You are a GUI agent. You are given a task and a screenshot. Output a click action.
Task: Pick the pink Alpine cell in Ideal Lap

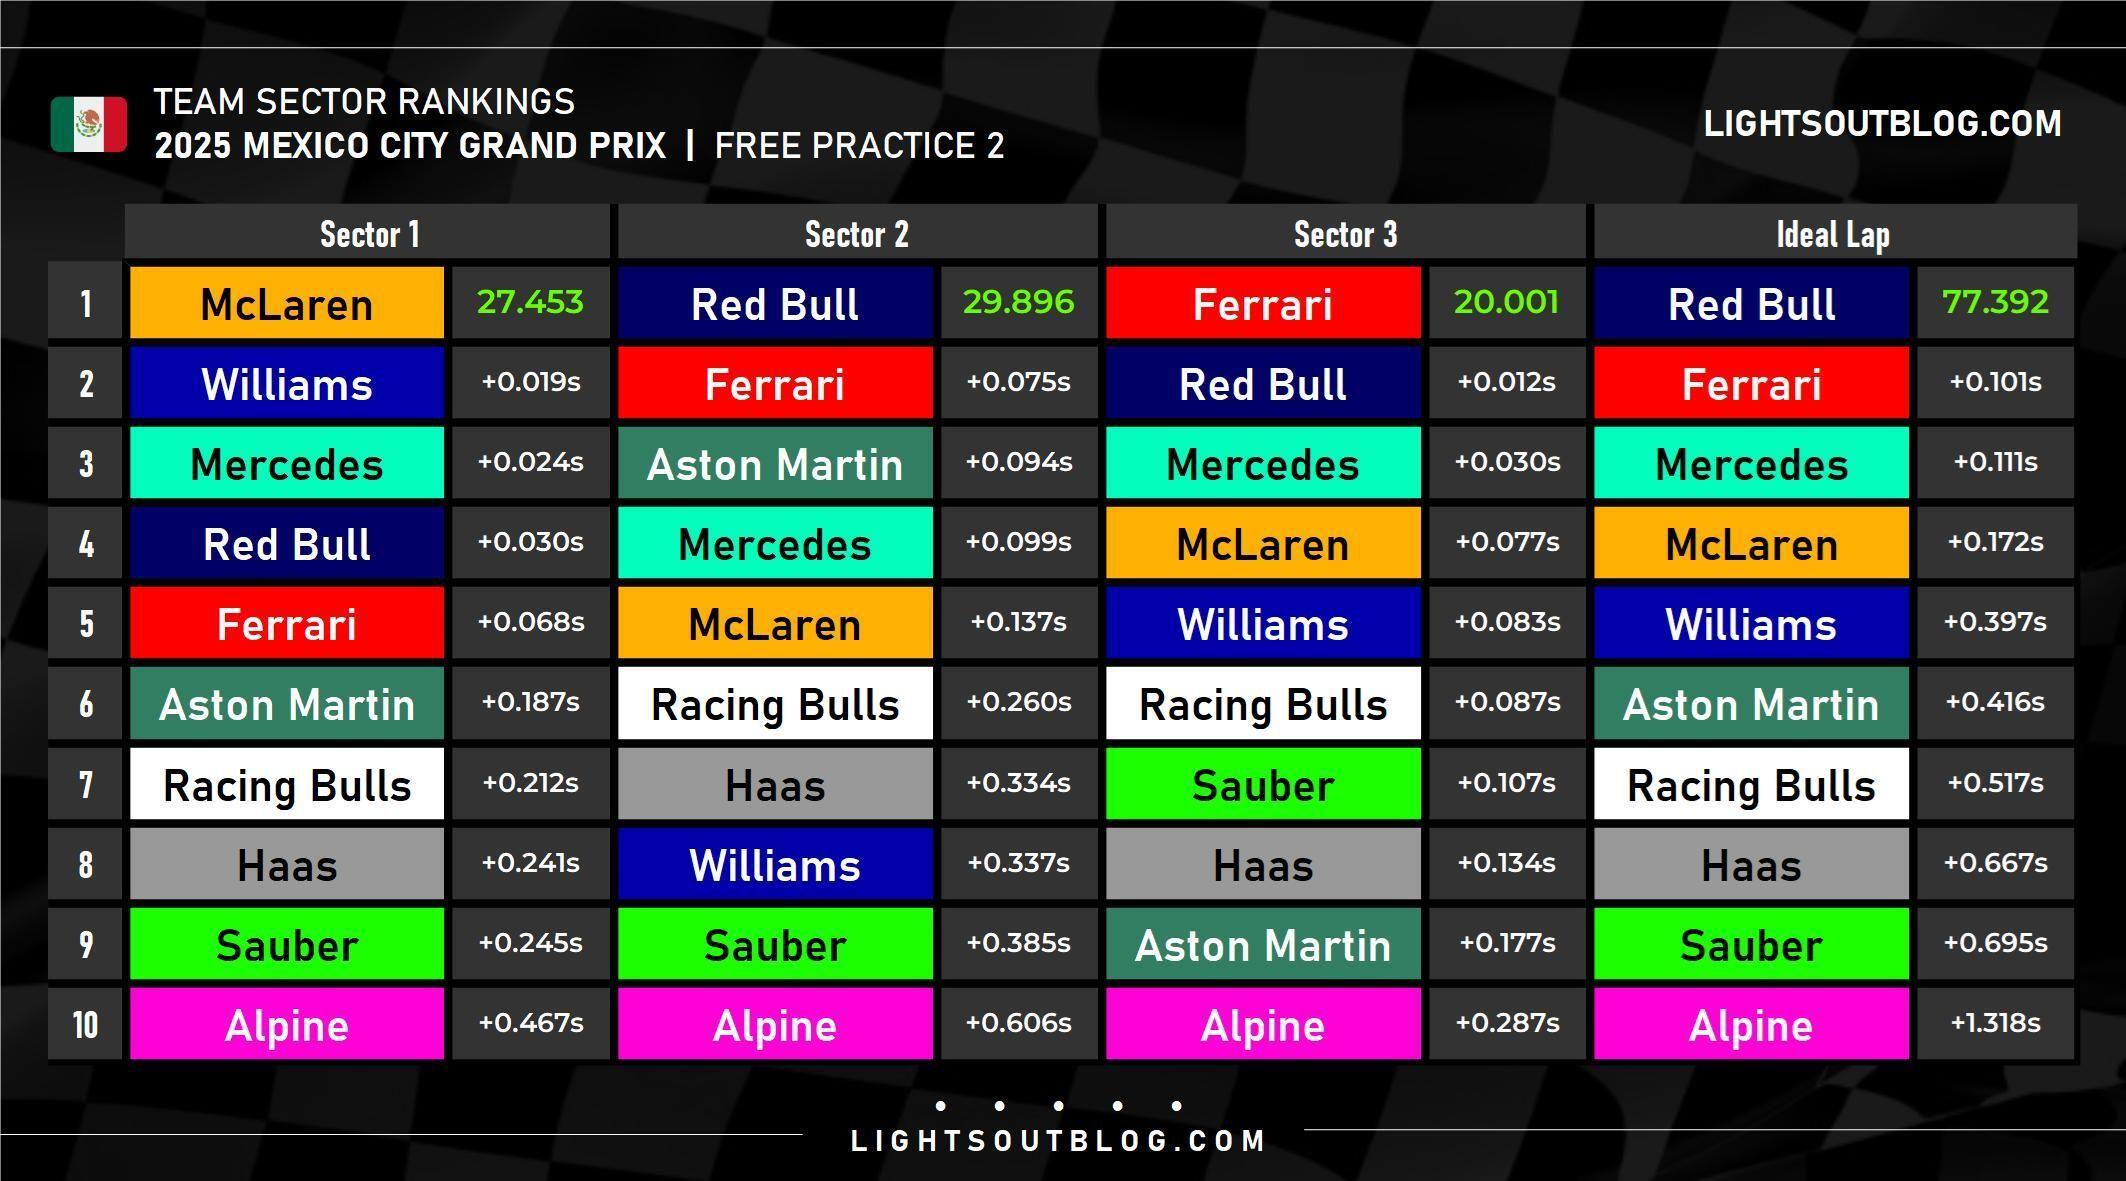pos(1751,1024)
